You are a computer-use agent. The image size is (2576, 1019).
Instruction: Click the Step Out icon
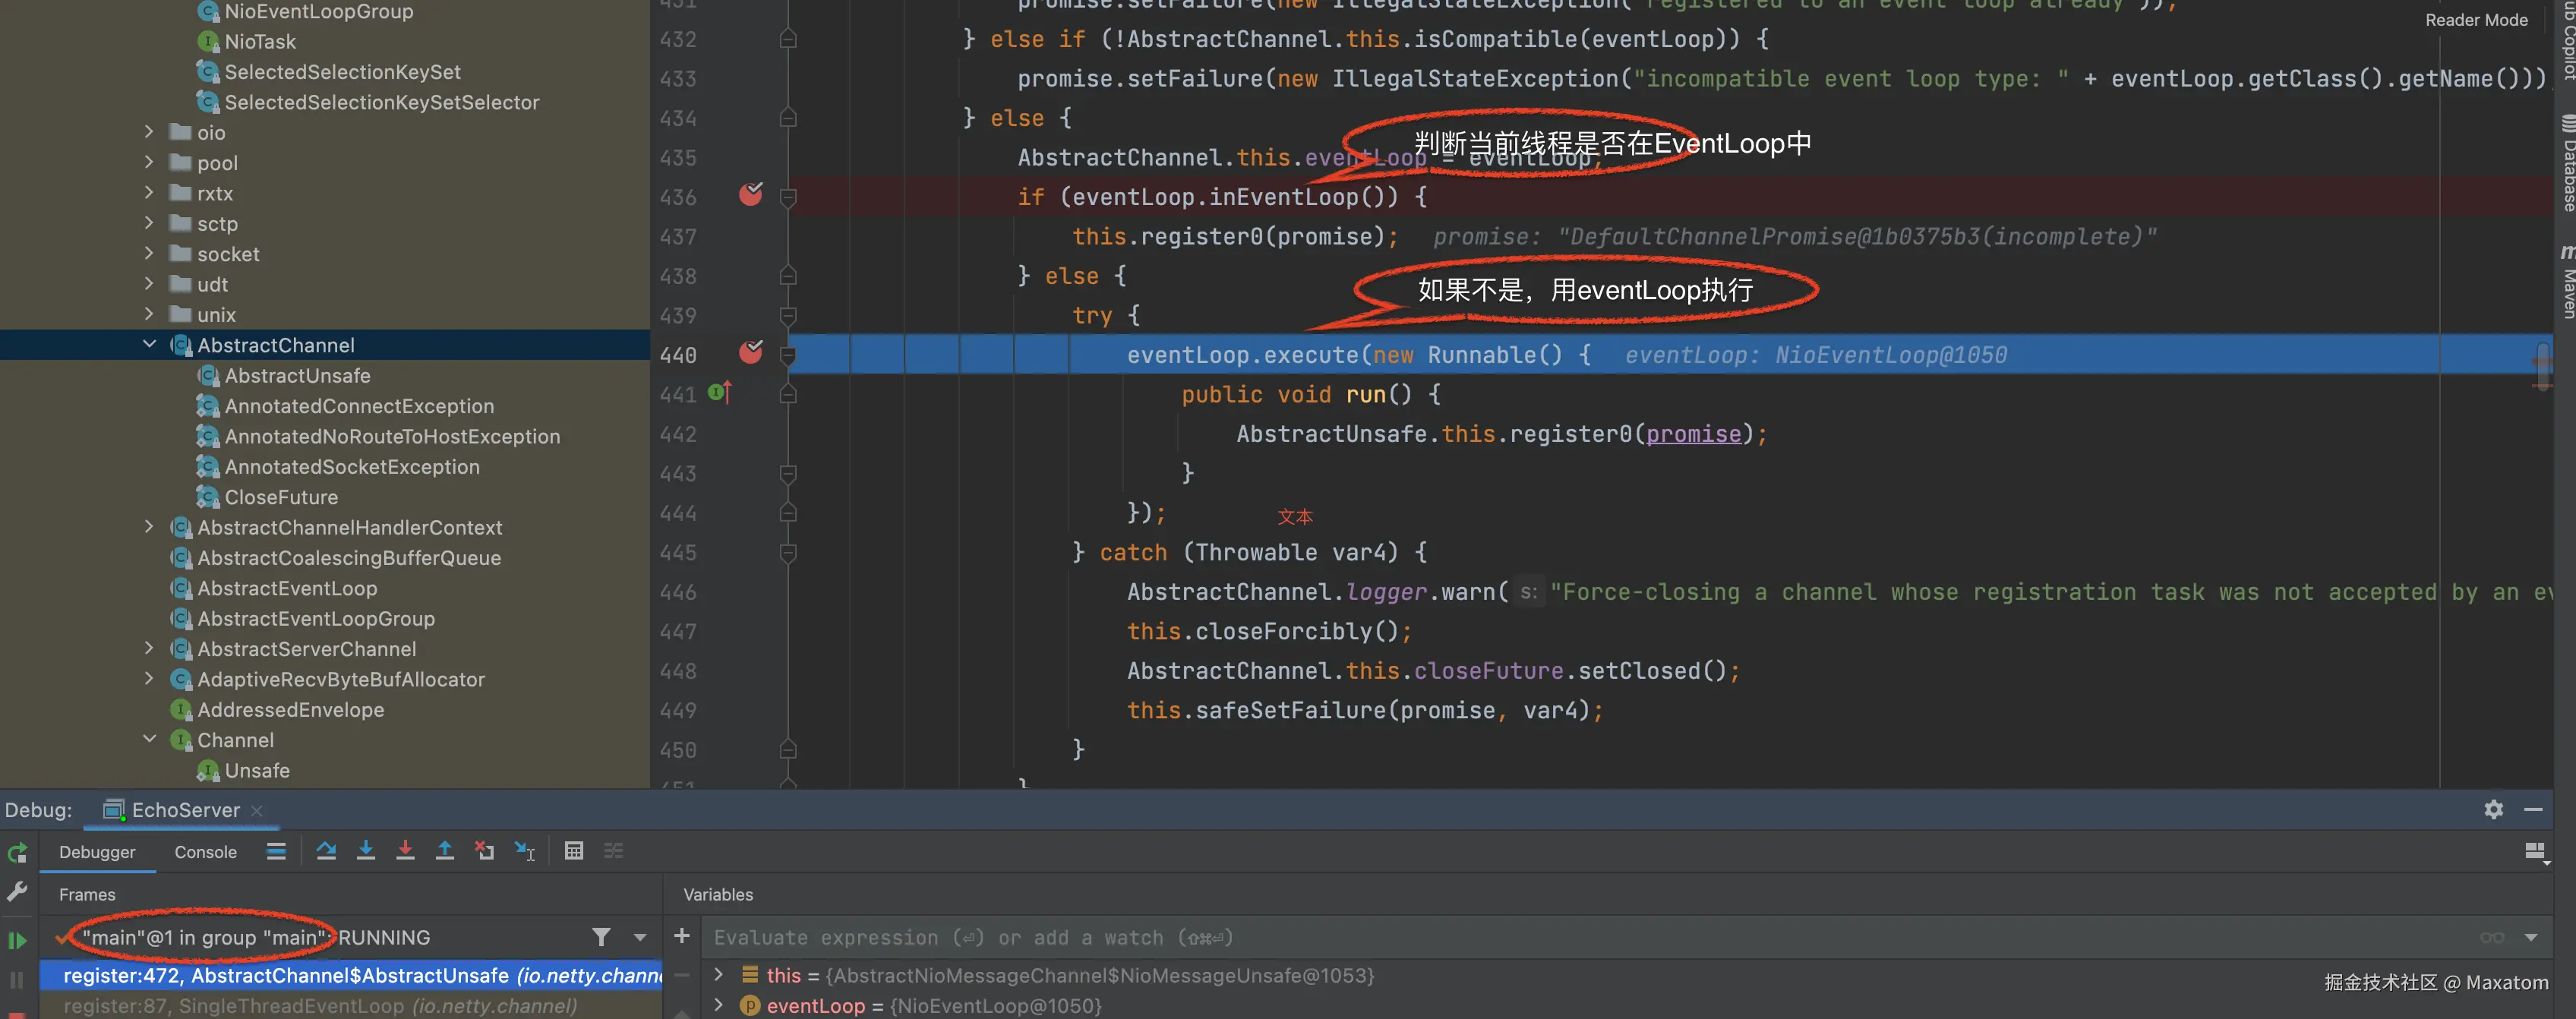tap(445, 851)
